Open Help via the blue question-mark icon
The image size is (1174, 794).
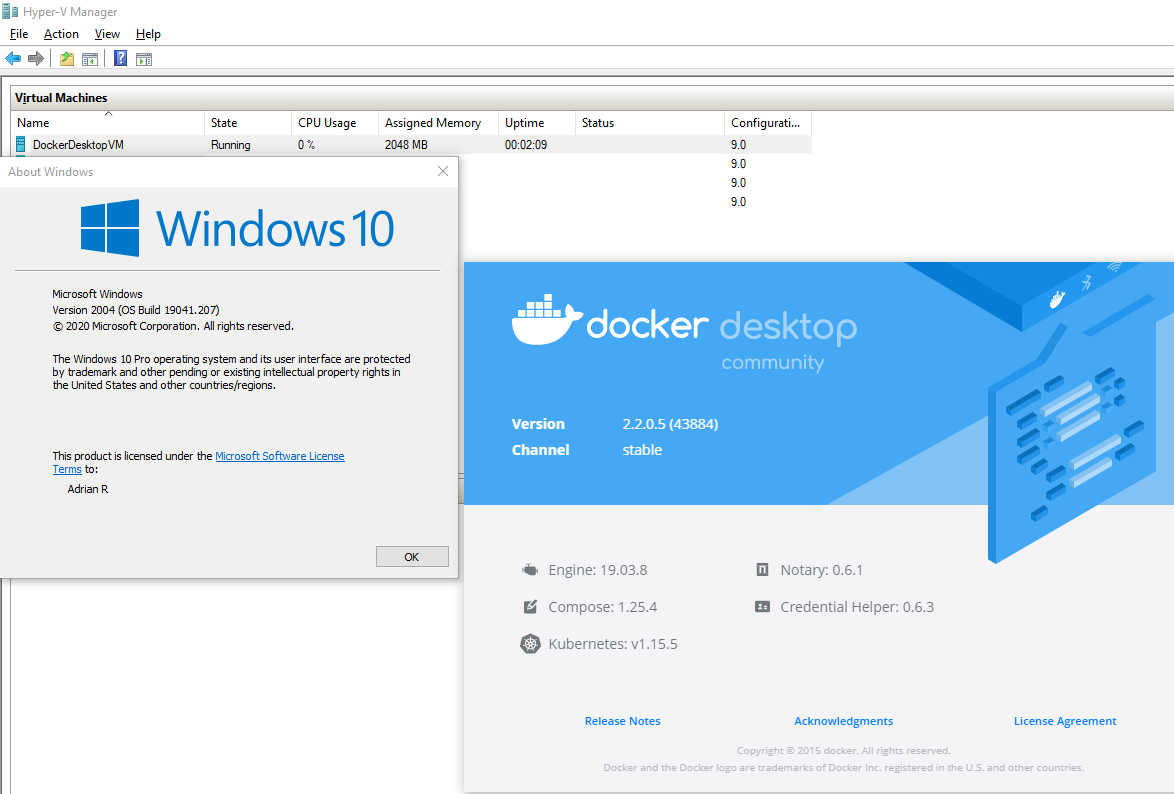(x=121, y=58)
